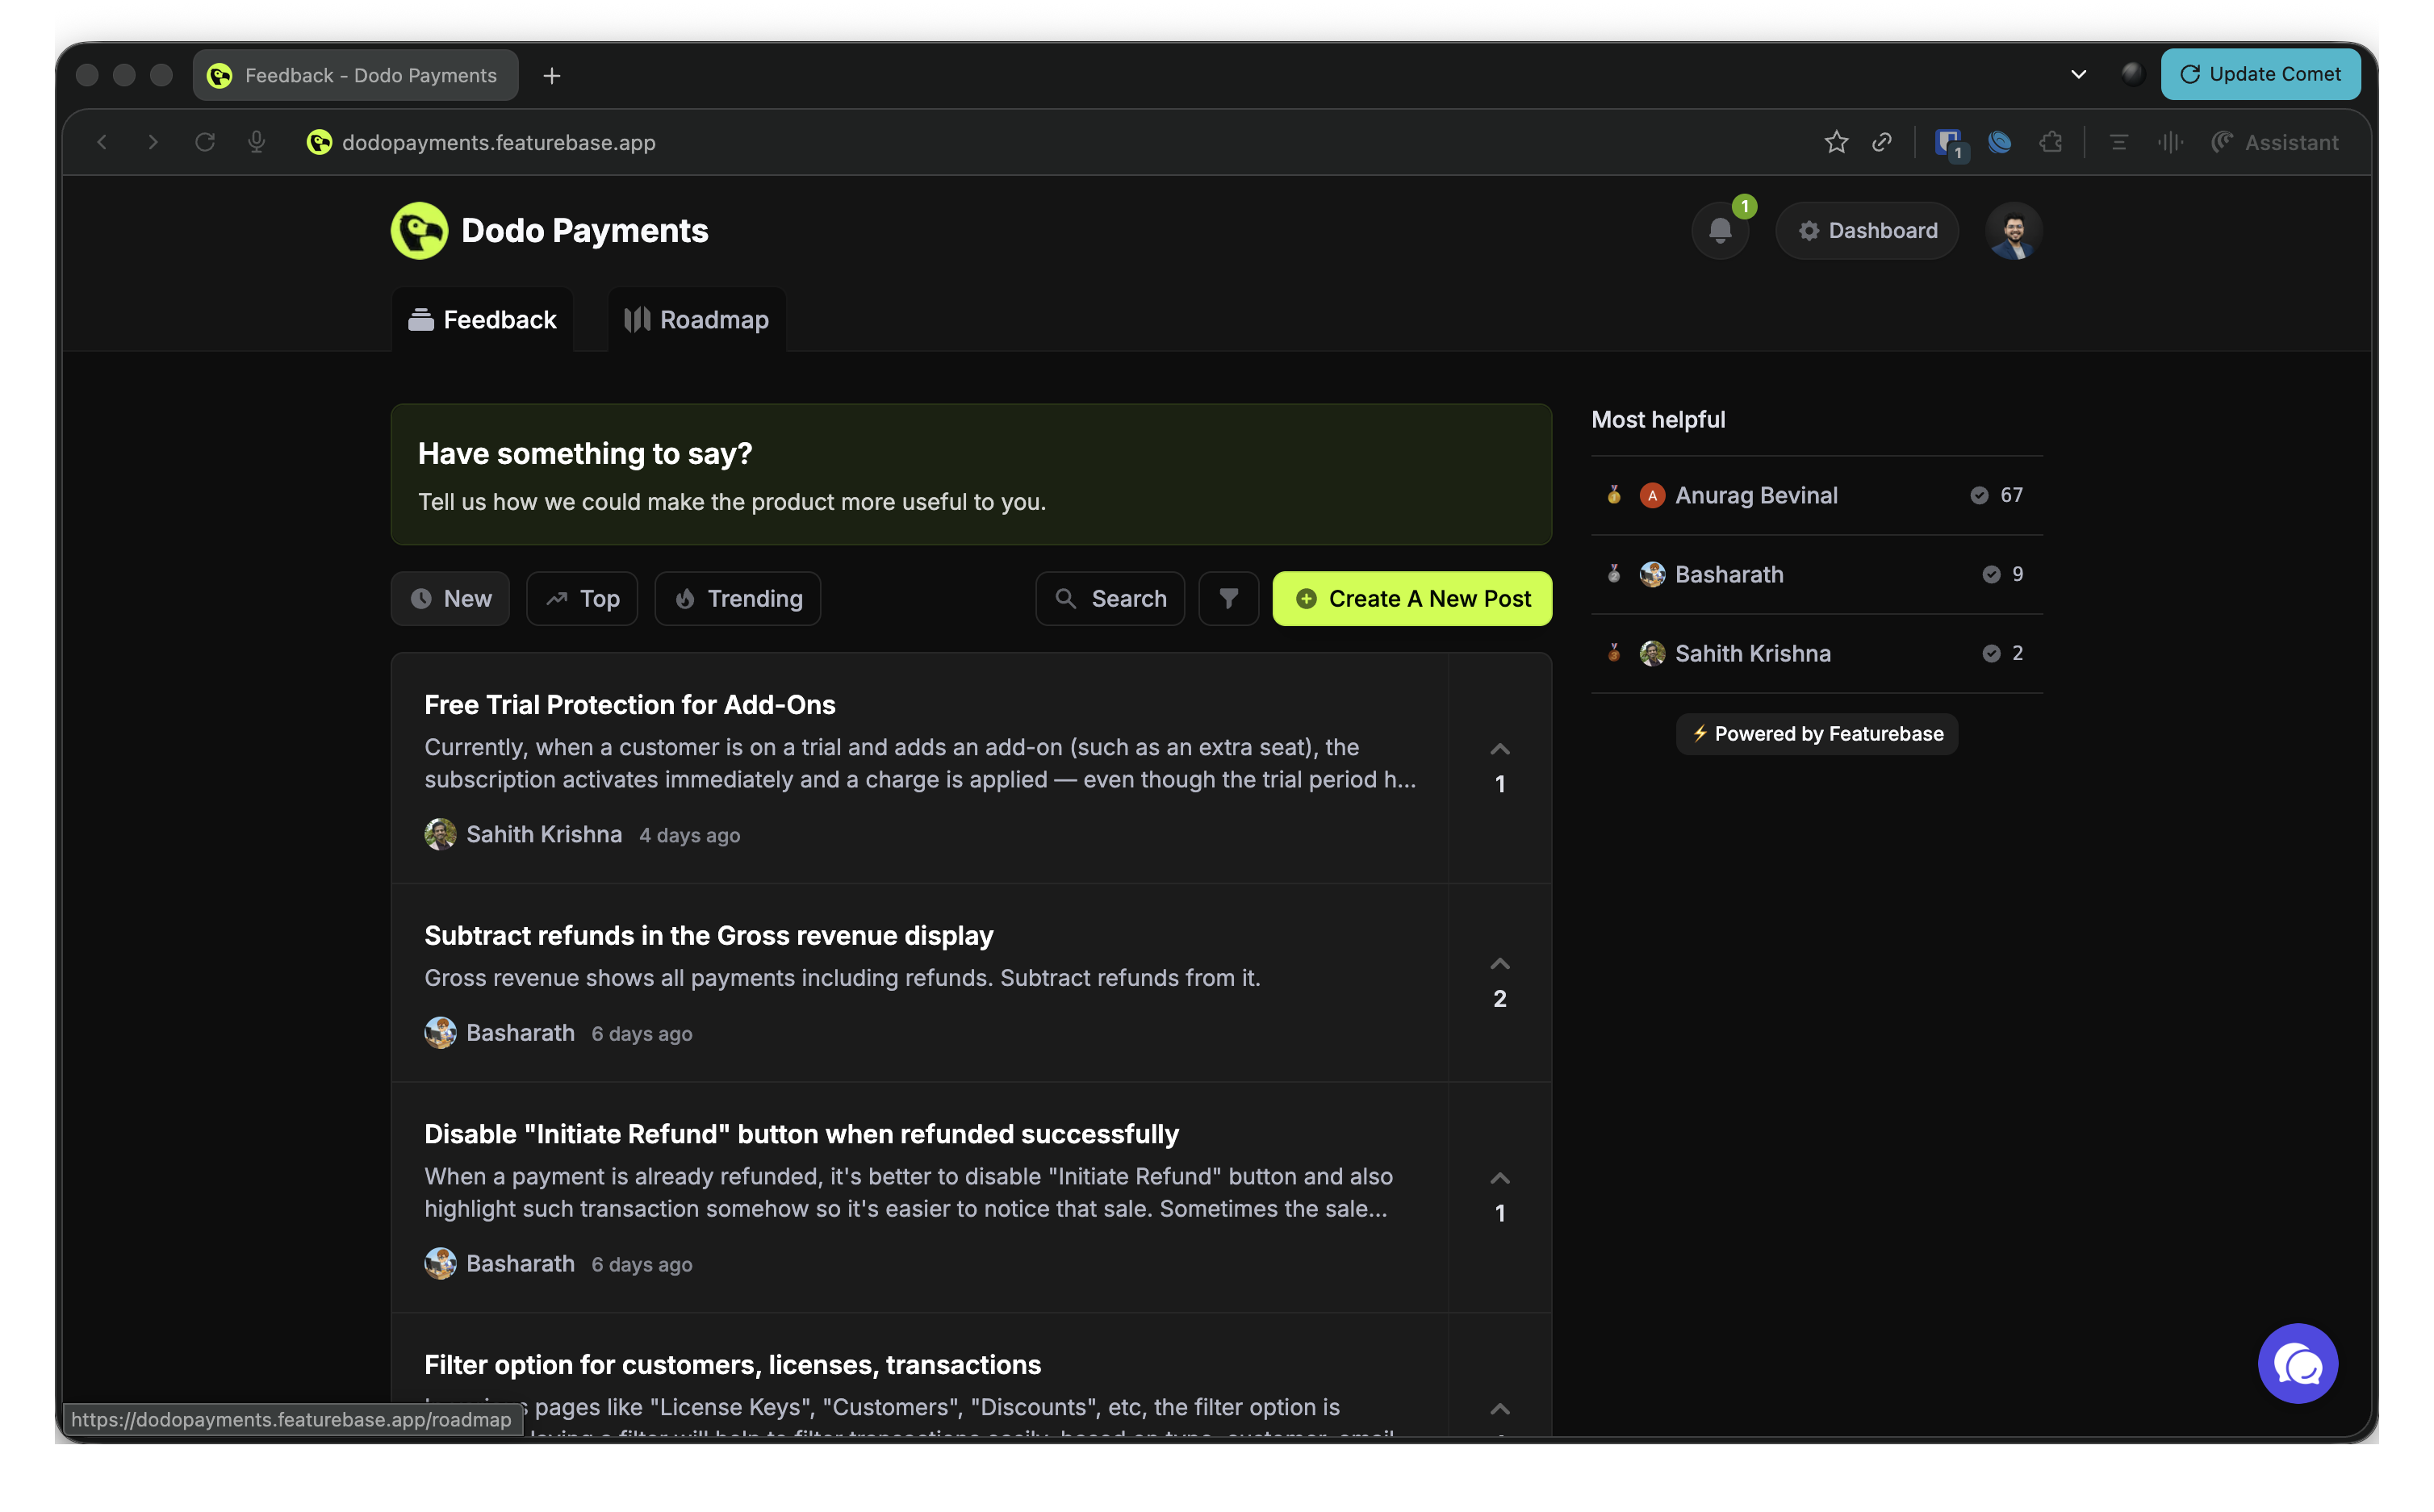
Task: Upvote the Subtract refunds post
Action: [x=1499, y=963]
